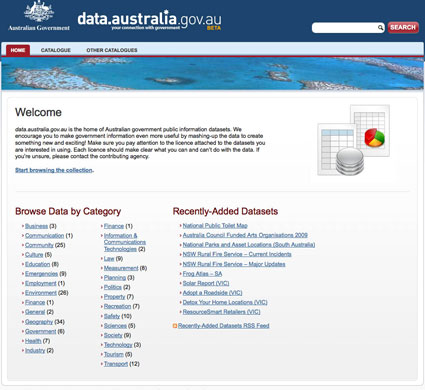
Task: Open NSW Rural Fire Service – Major Updates
Action: pos(234,264)
